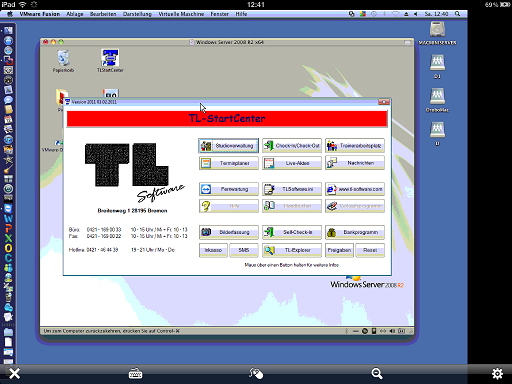Open the settings gear in bottom toolbar

497,374
